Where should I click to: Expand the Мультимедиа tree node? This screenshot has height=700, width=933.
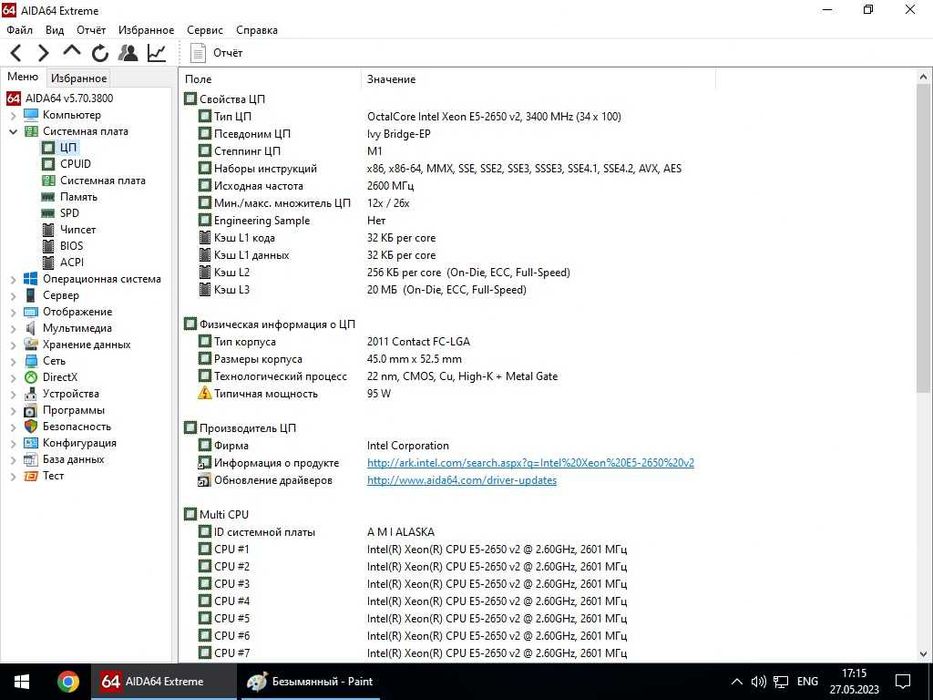(13, 328)
